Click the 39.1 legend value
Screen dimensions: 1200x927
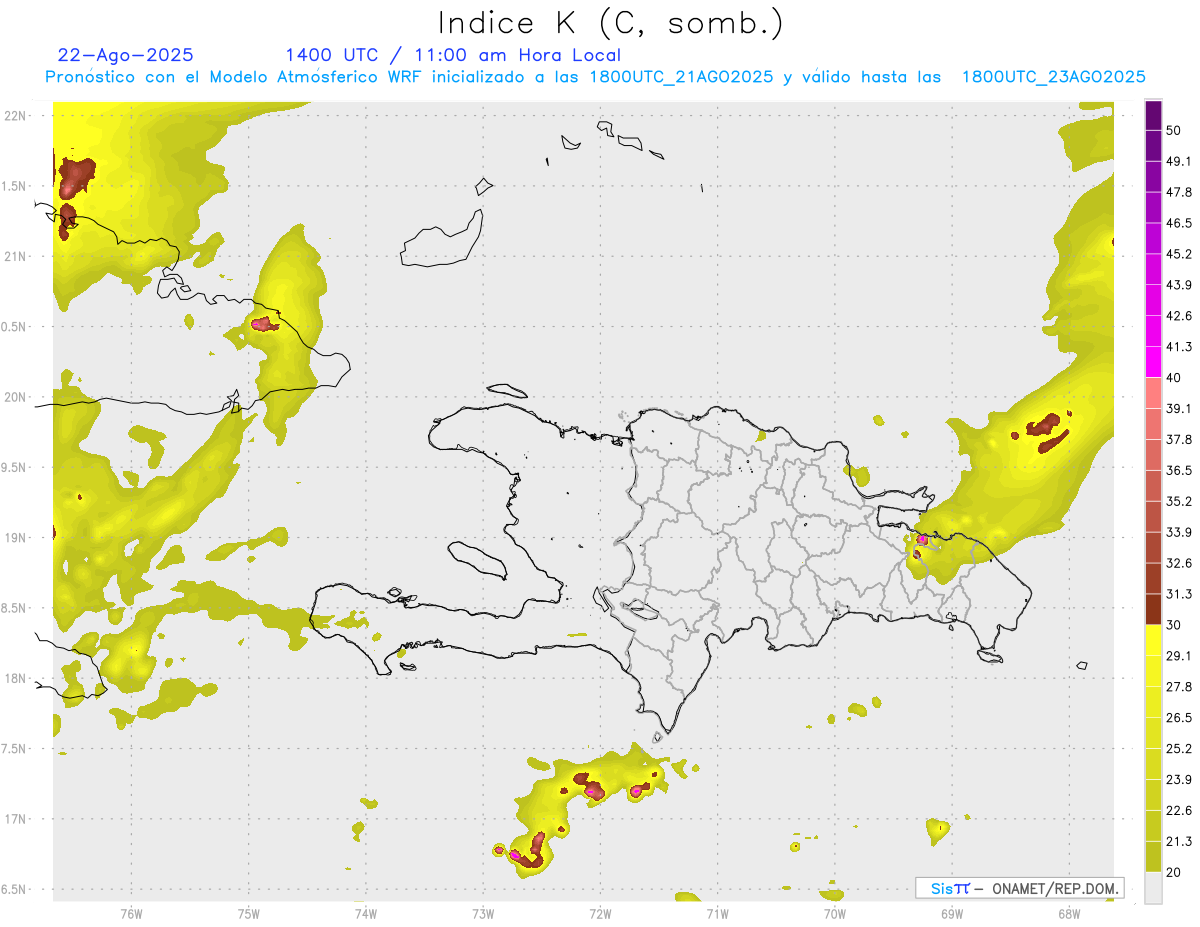tap(1178, 409)
